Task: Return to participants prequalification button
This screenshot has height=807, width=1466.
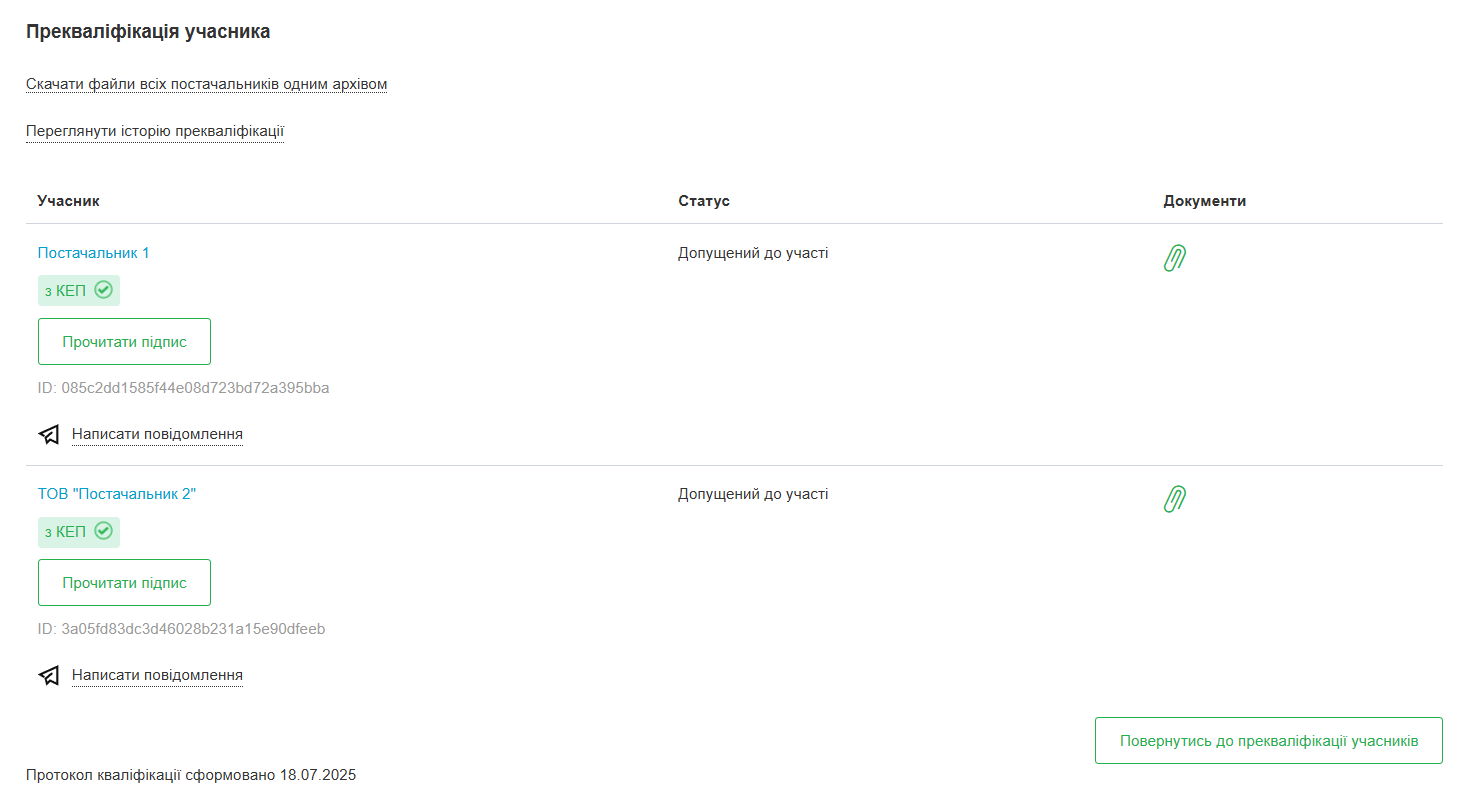Action: (1268, 741)
